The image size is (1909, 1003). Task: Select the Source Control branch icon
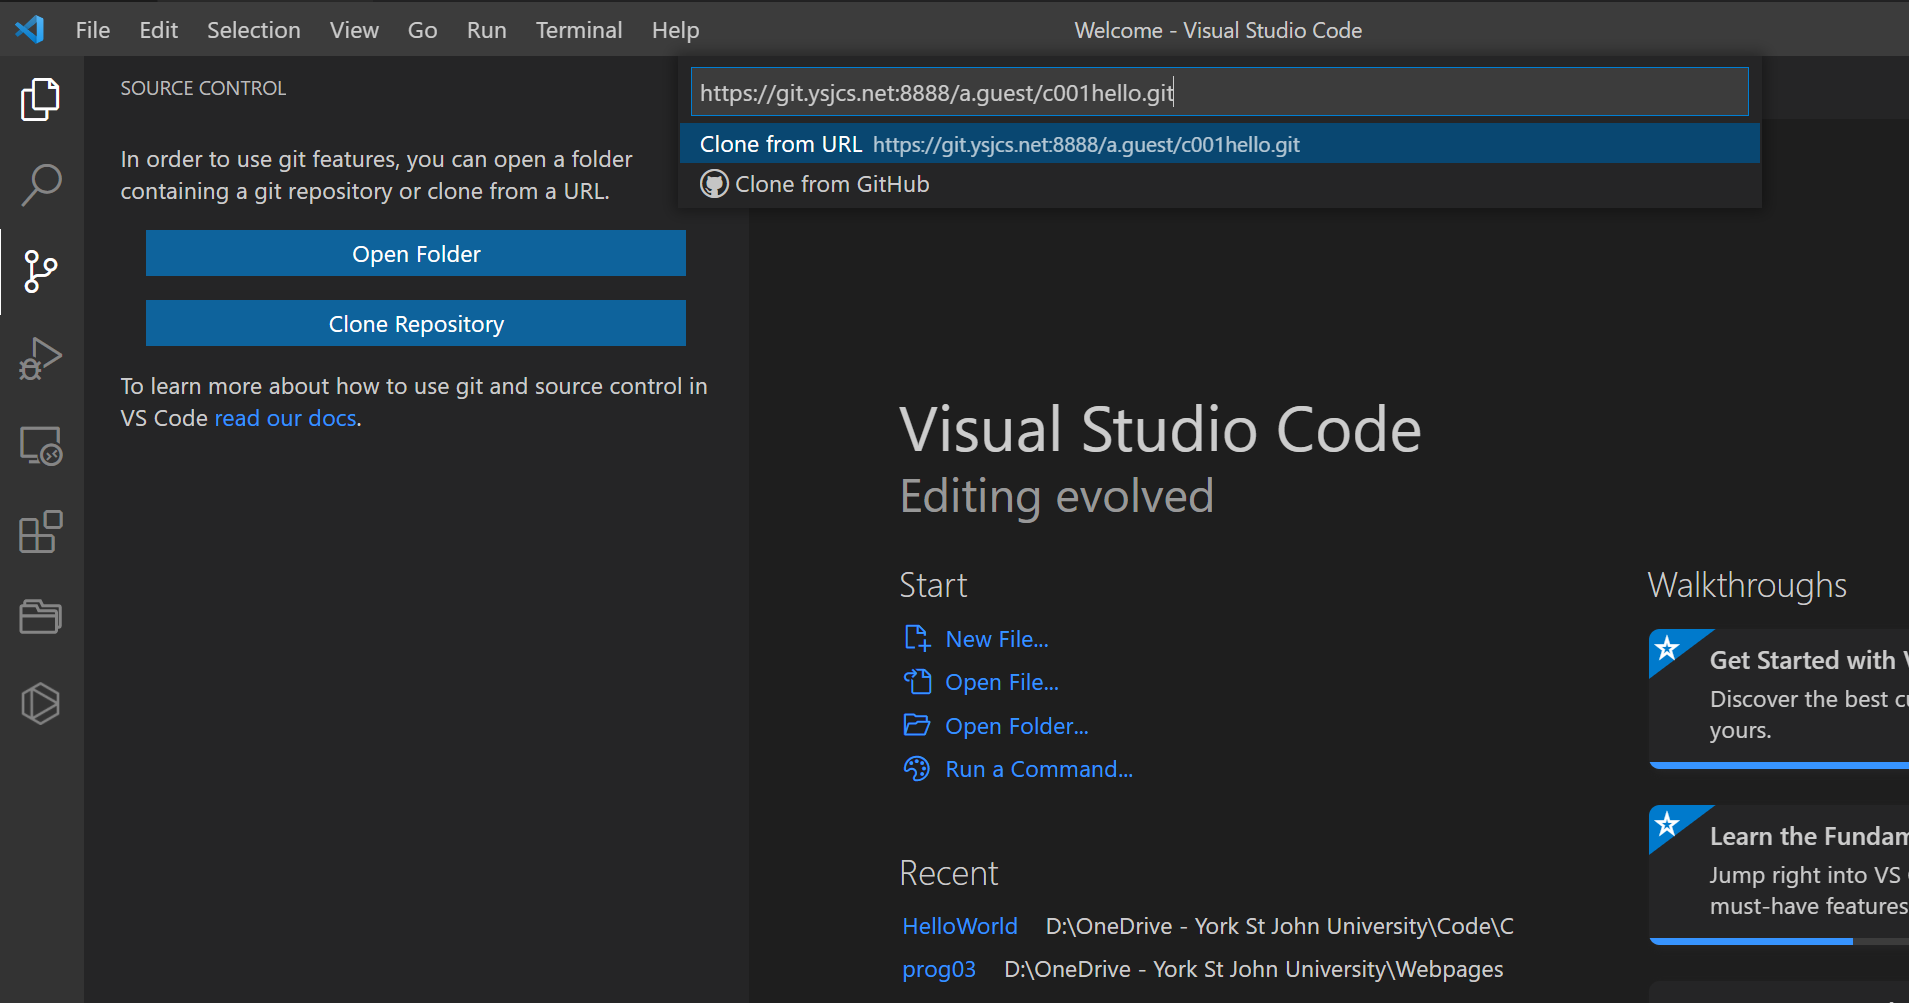(40, 271)
